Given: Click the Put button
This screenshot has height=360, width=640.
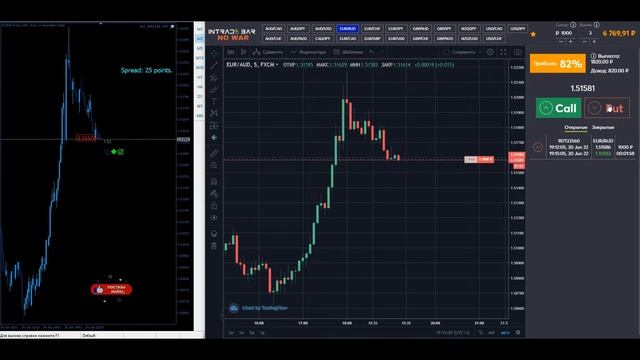Looking at the screenshot, I should 607,108.
